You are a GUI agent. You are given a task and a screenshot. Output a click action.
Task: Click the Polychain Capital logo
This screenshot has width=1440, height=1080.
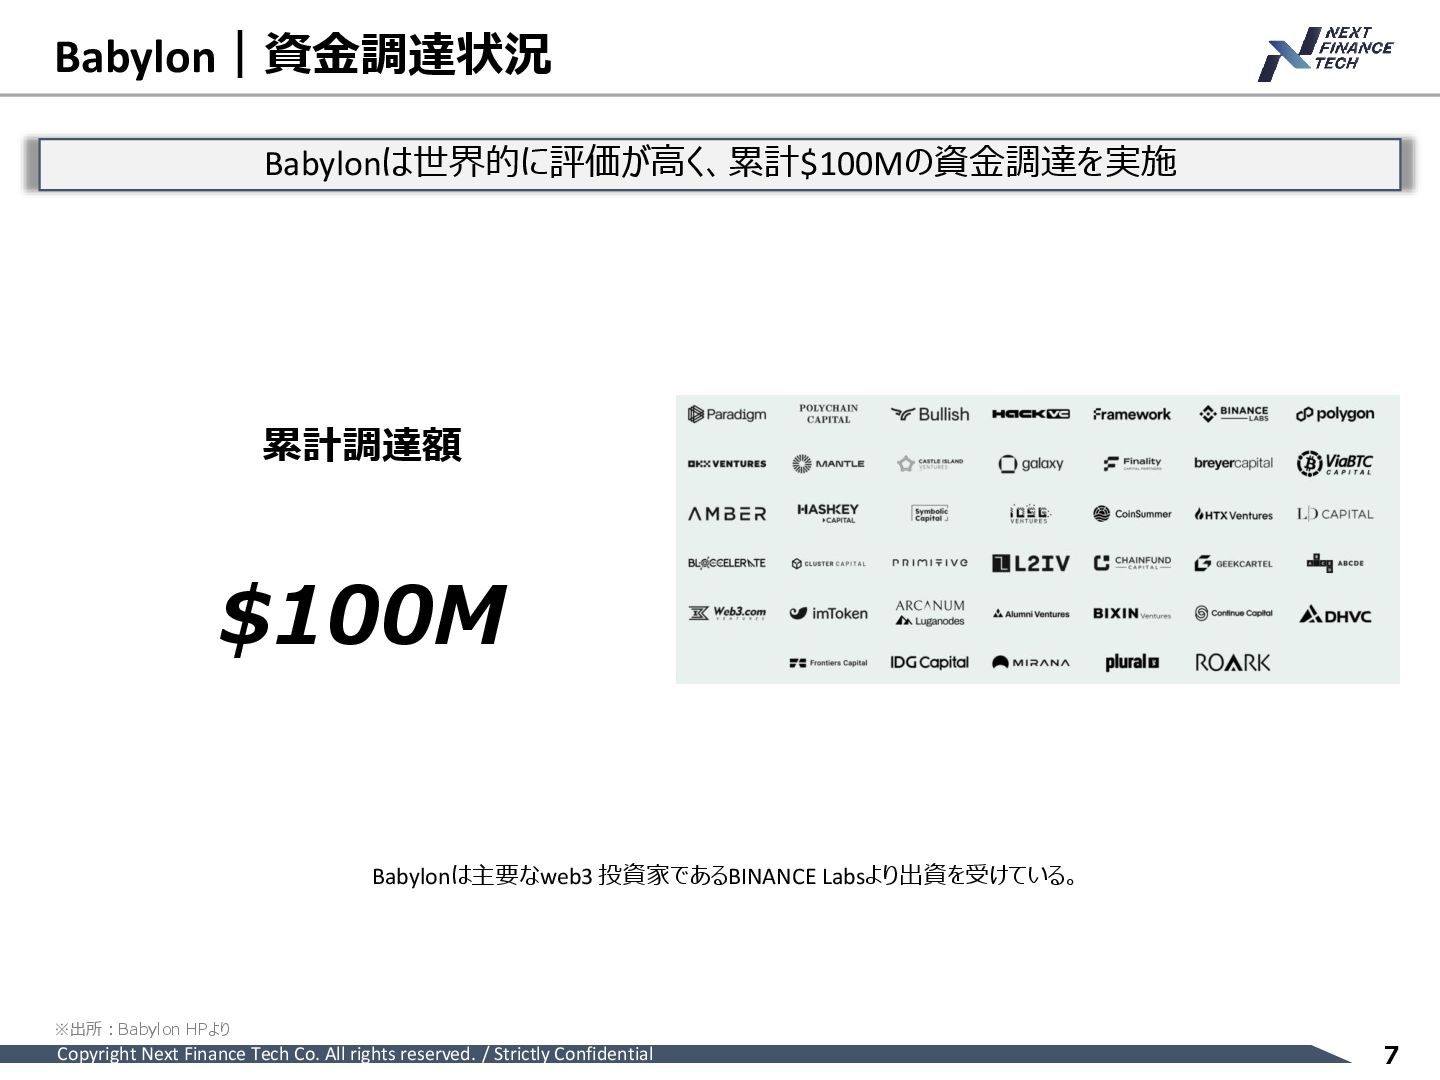[x=828, y=414]
